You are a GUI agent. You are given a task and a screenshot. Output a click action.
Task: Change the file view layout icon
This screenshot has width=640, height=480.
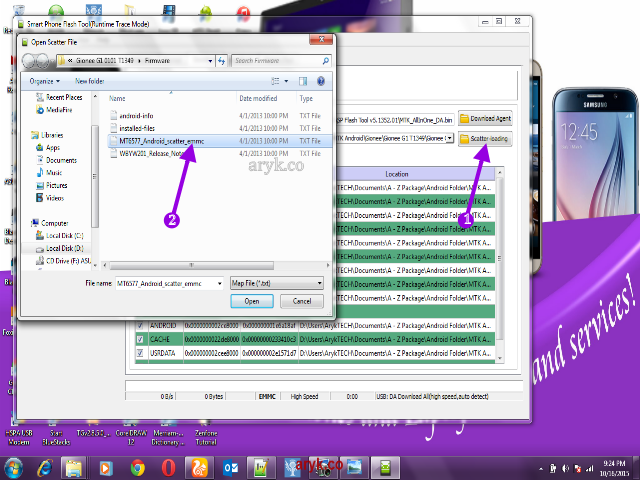(x=276, y=81)
